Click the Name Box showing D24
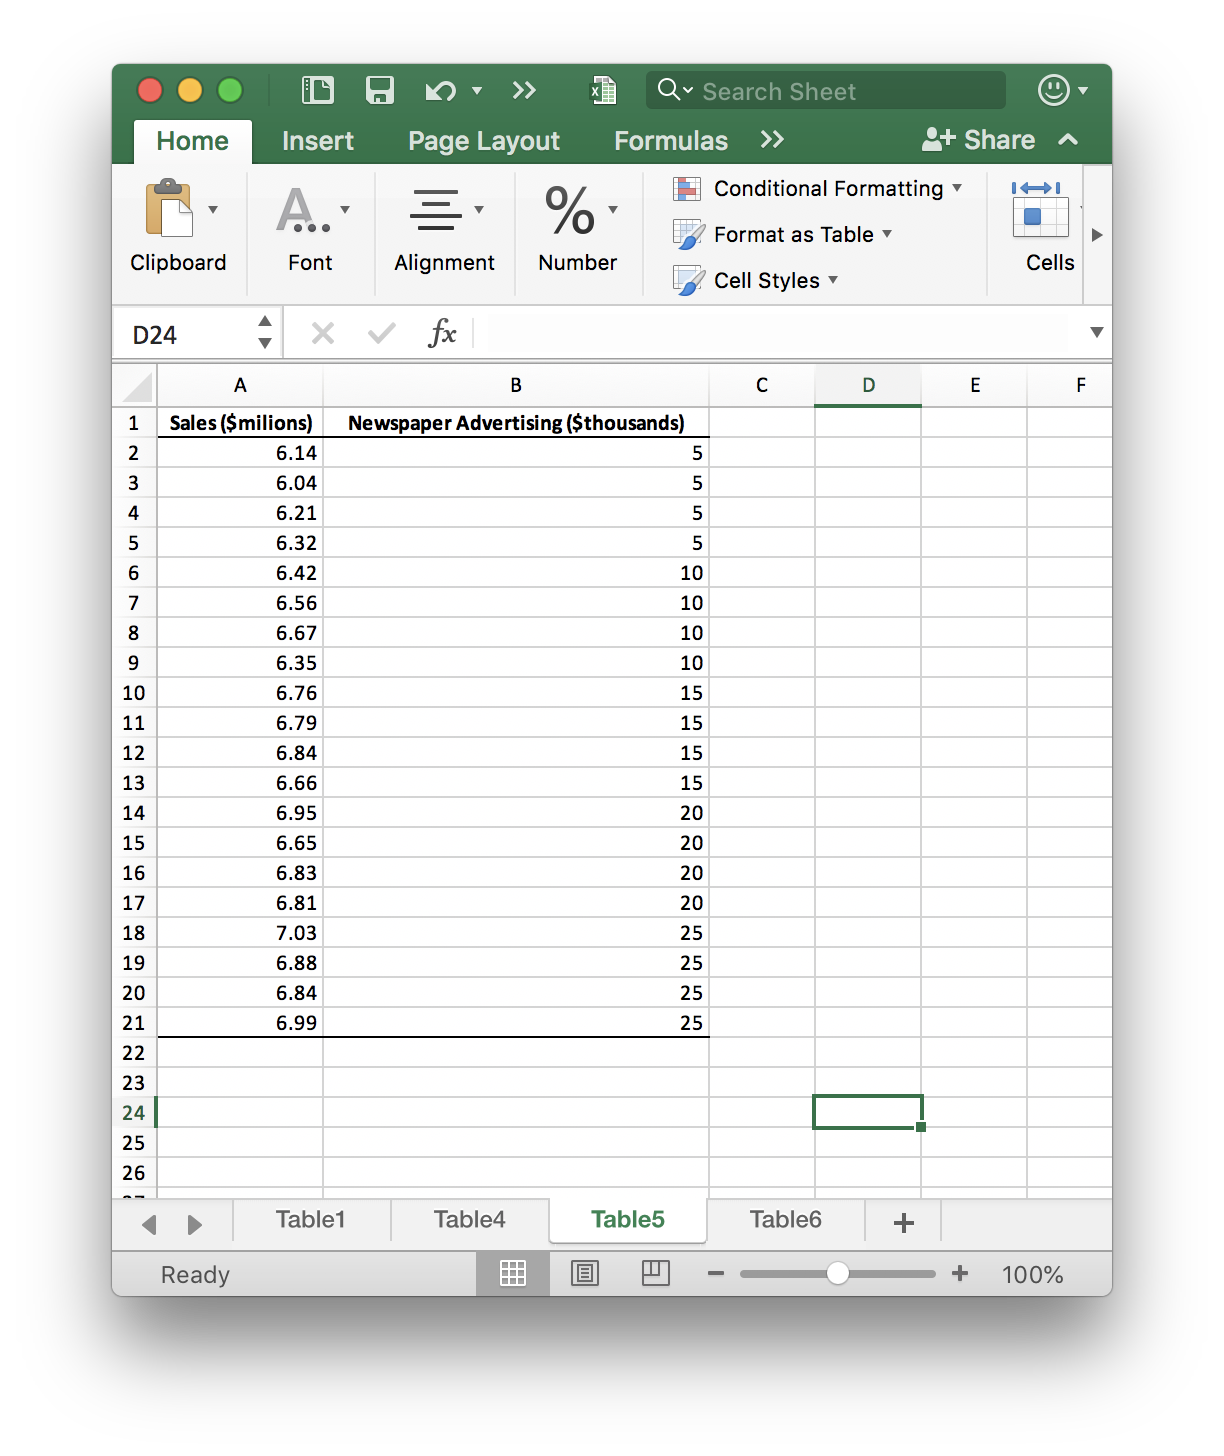1224x1456 pixels. [186, 334]
